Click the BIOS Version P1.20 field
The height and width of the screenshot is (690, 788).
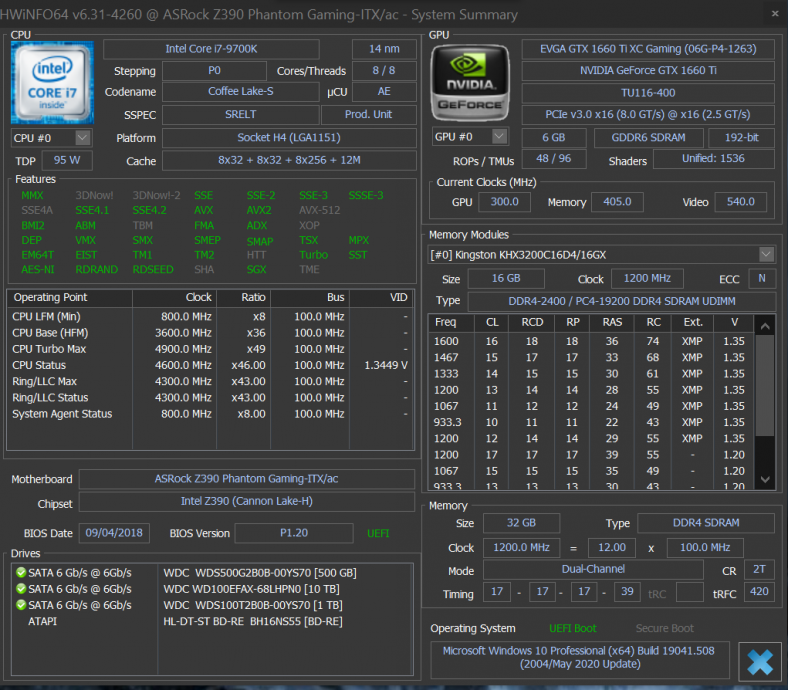(293, 533)
